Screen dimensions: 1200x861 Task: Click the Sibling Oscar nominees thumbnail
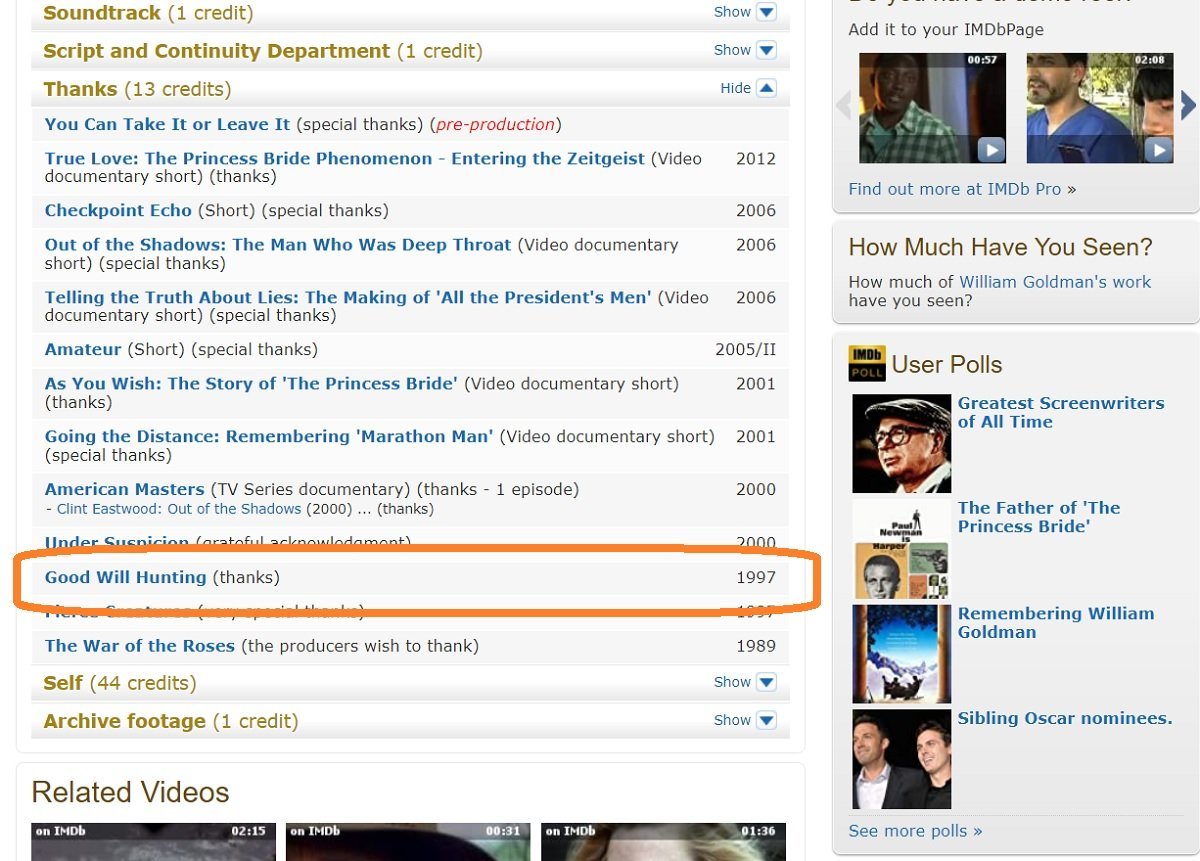tap(902, 759)
